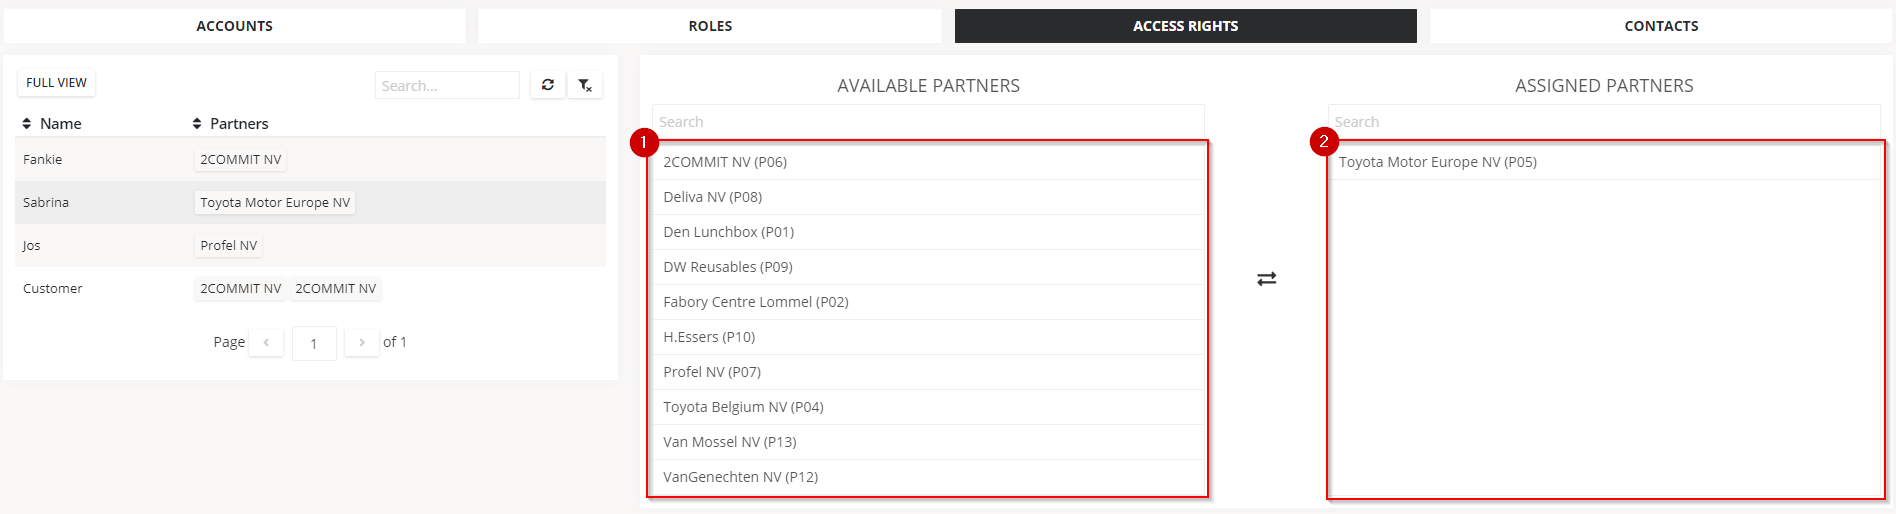
Task: Go to the previous page
Action: (266, 342)
